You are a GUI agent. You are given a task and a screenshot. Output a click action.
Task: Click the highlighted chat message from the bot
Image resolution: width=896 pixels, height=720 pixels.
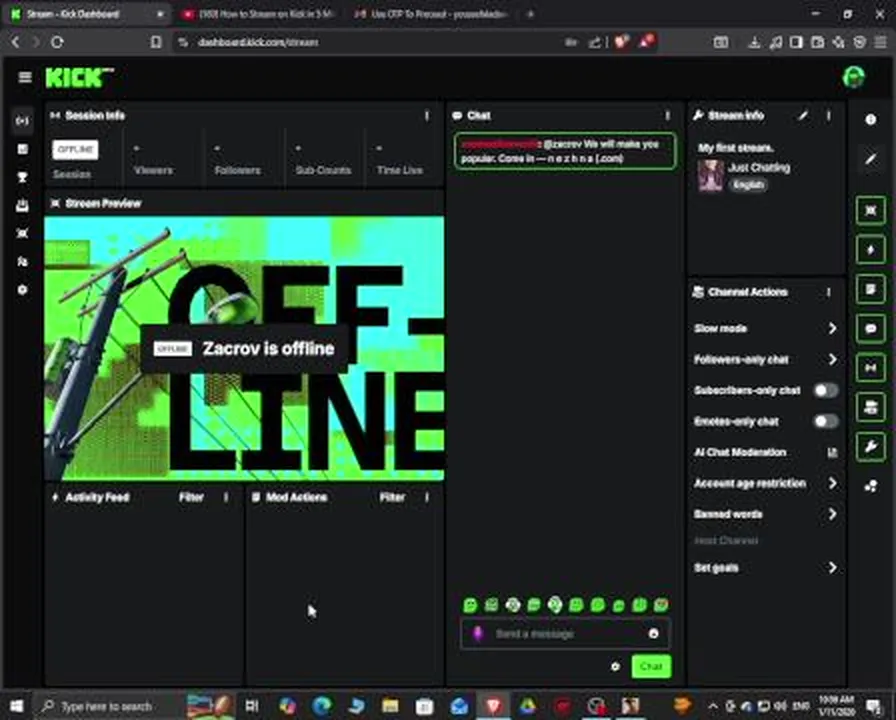[x=565, y=151]
